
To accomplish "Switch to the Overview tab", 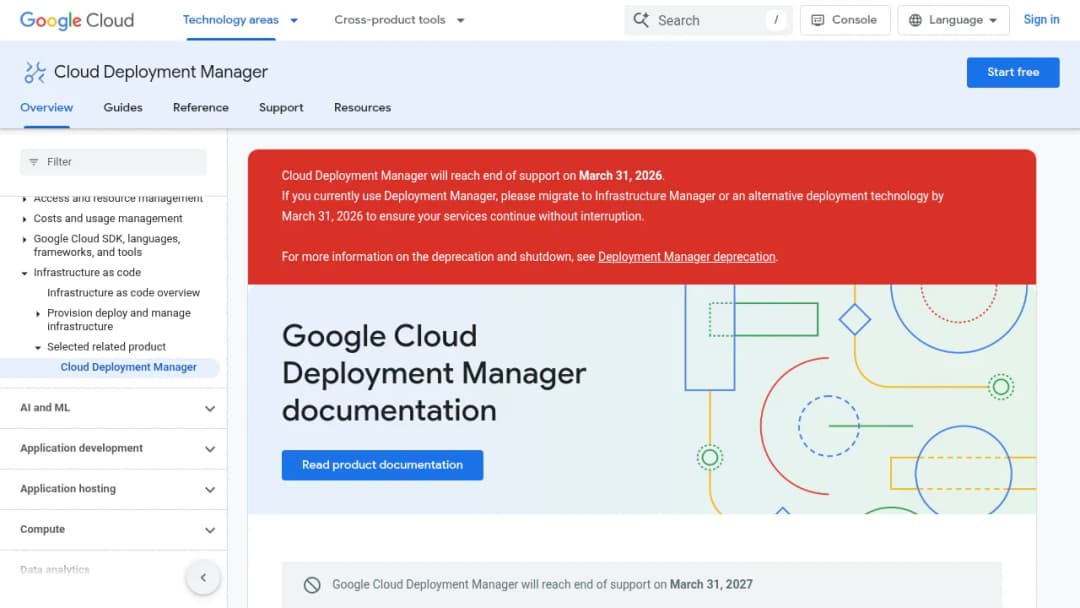I will 47,107.
